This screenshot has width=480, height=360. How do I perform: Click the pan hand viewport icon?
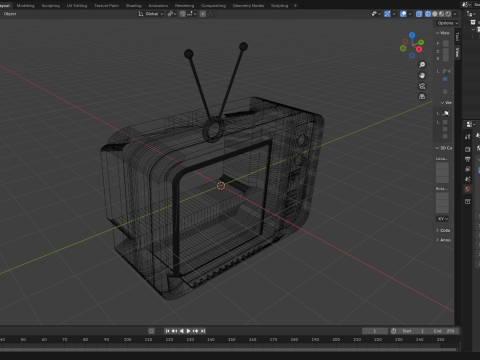pyautogui.click(x=422, y=75)
